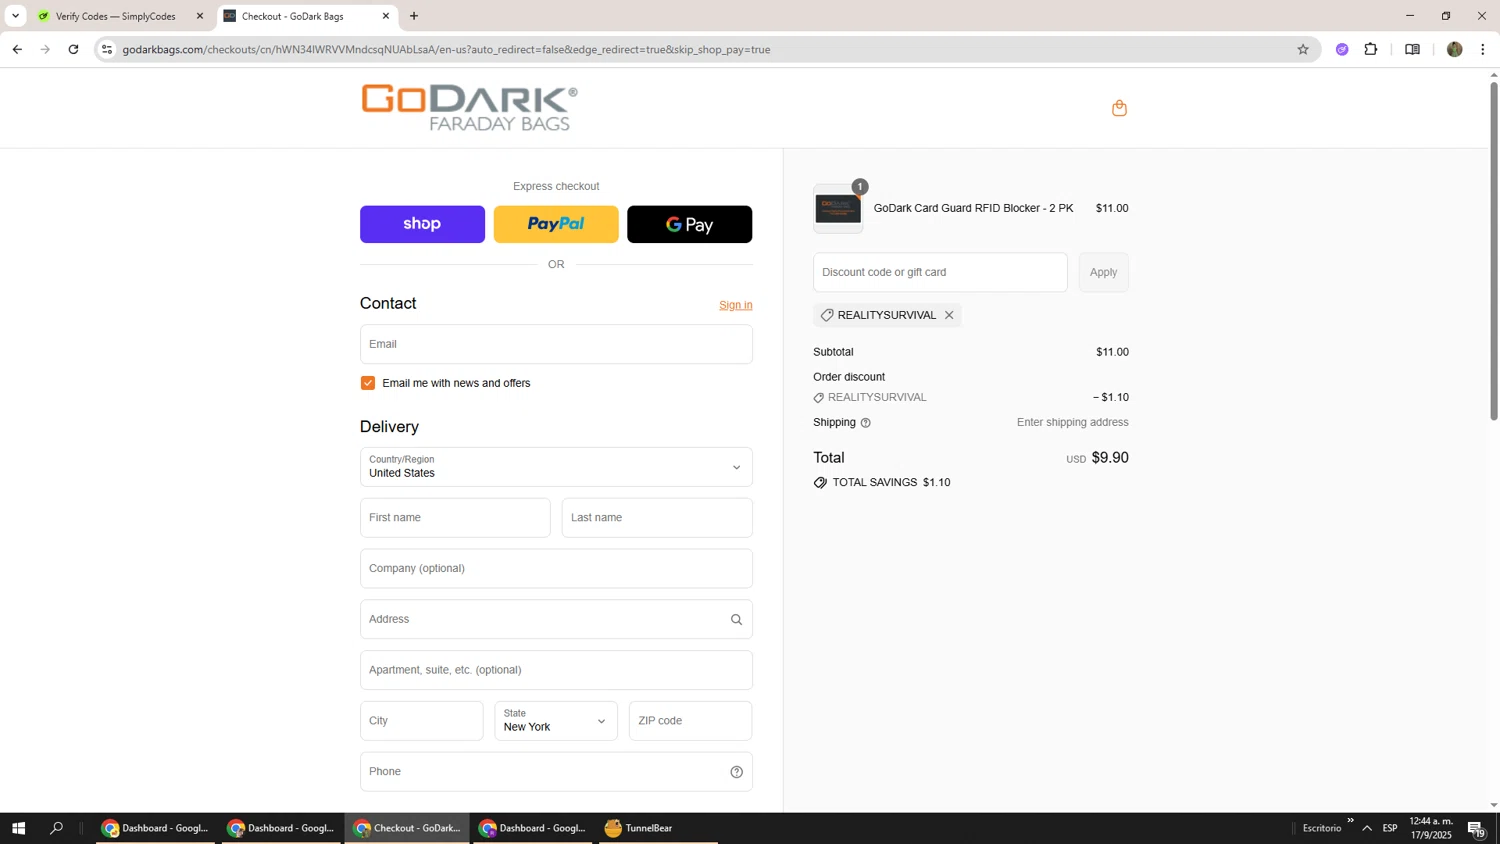Open the notification center icon
Image resolution: width=1500 pixels, height=844 pixels.
click(1476, 828)
